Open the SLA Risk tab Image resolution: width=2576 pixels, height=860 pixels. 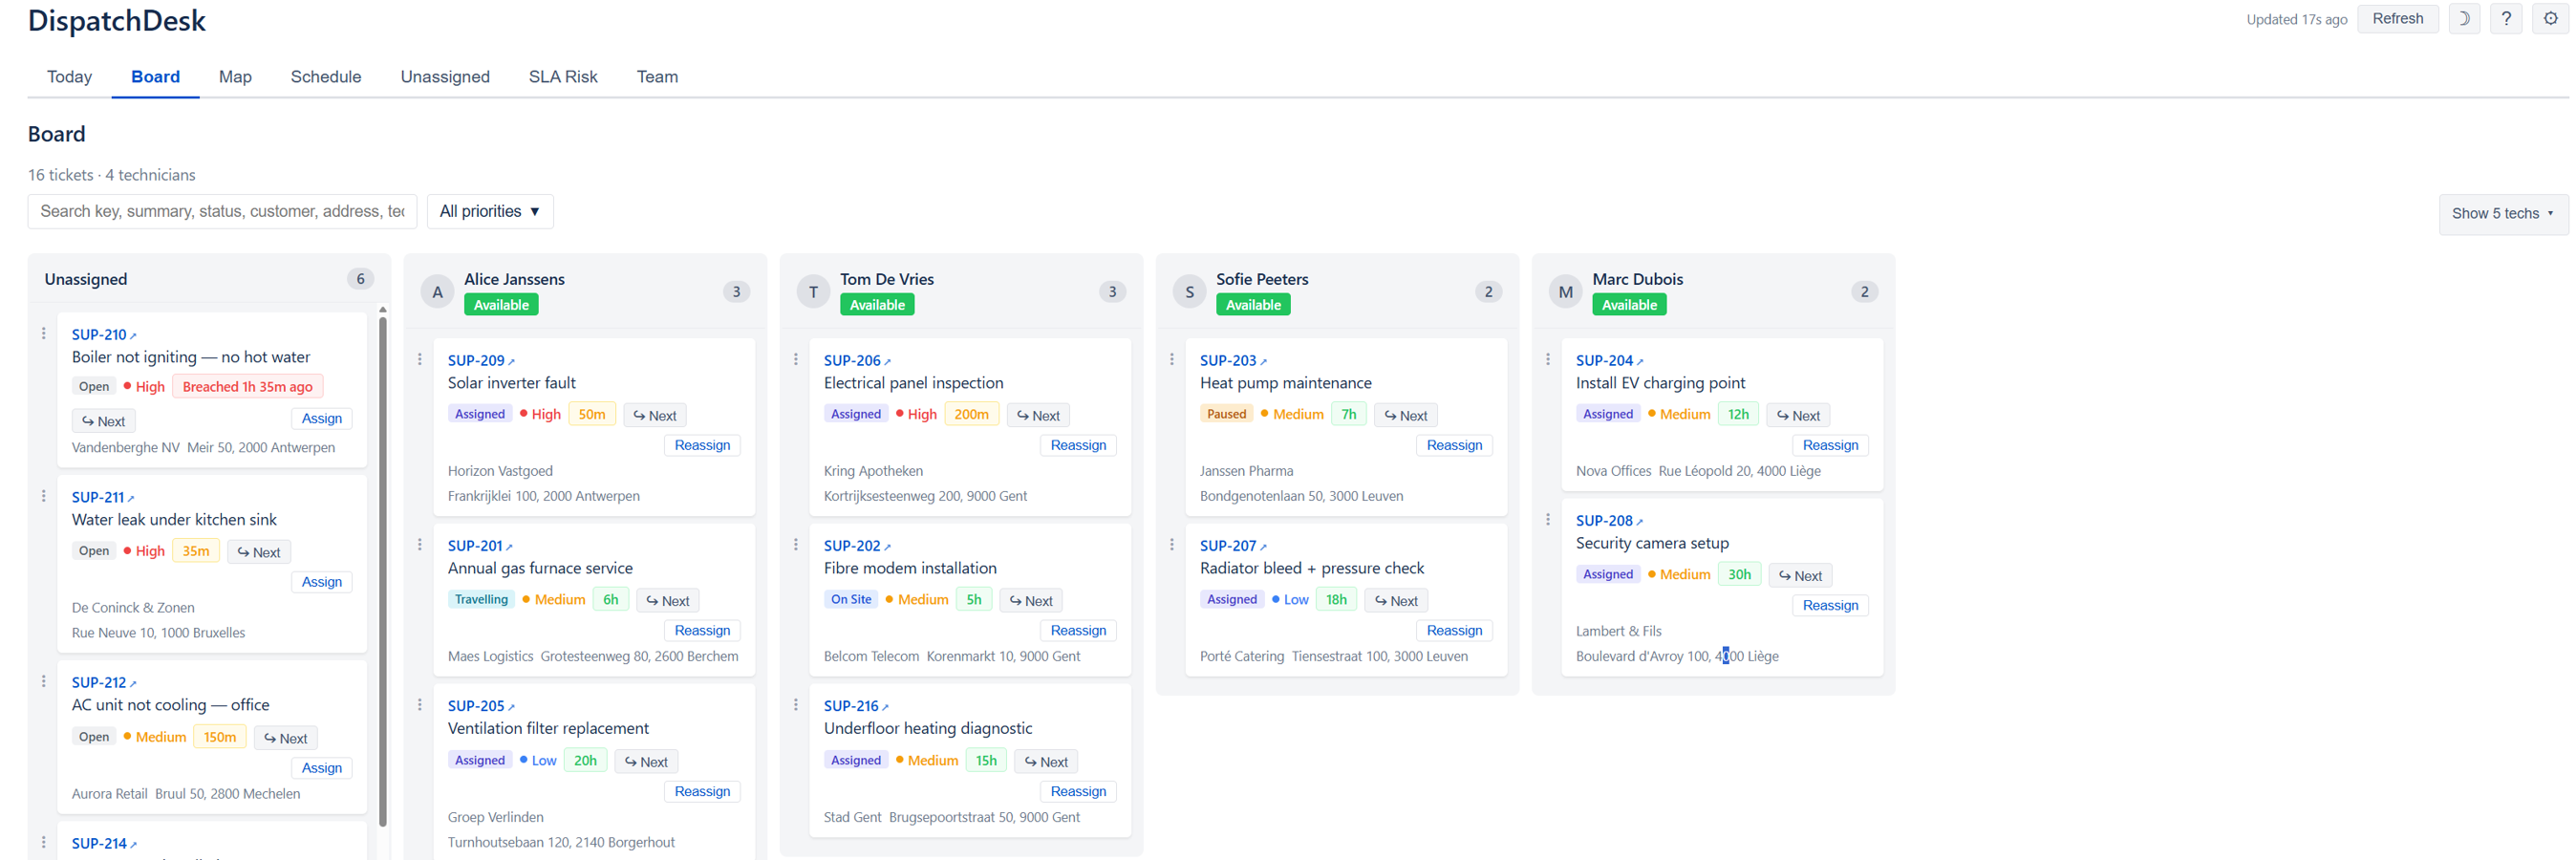click(x=563, y=77)
